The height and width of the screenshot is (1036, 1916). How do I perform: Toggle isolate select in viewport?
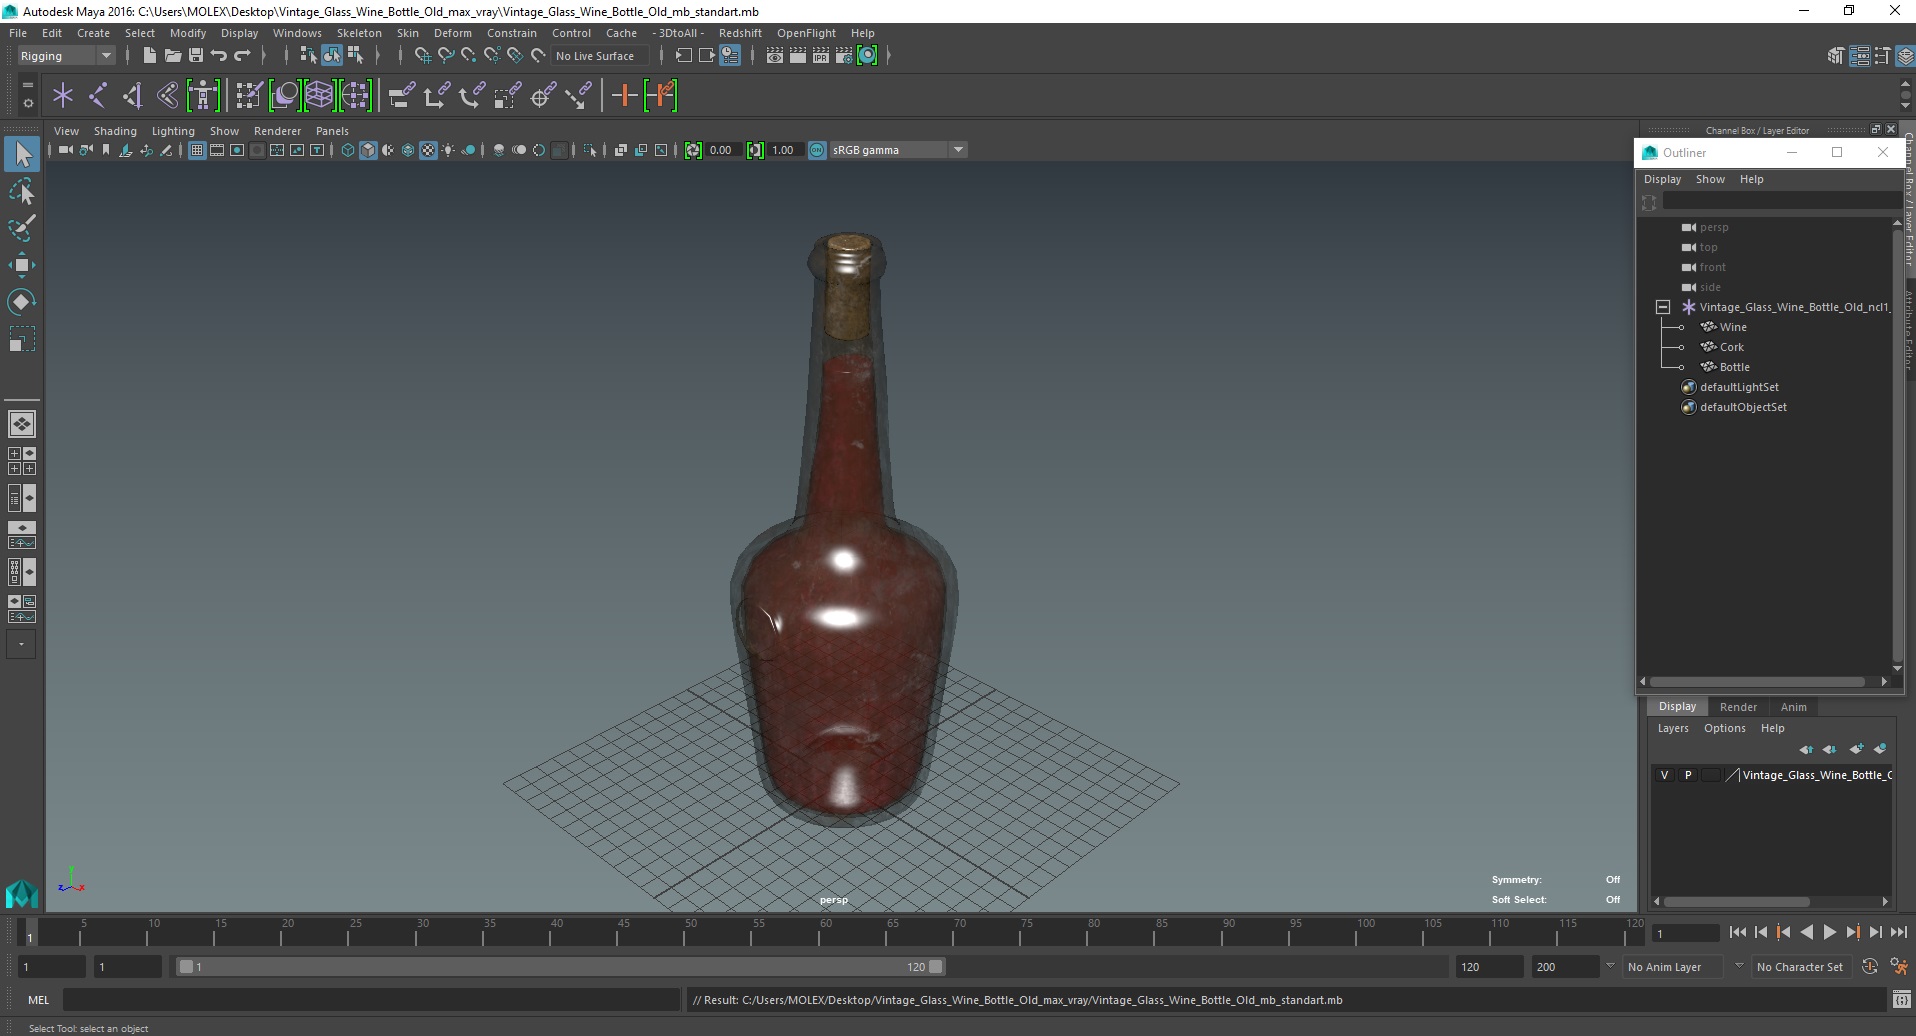[590, 150]
